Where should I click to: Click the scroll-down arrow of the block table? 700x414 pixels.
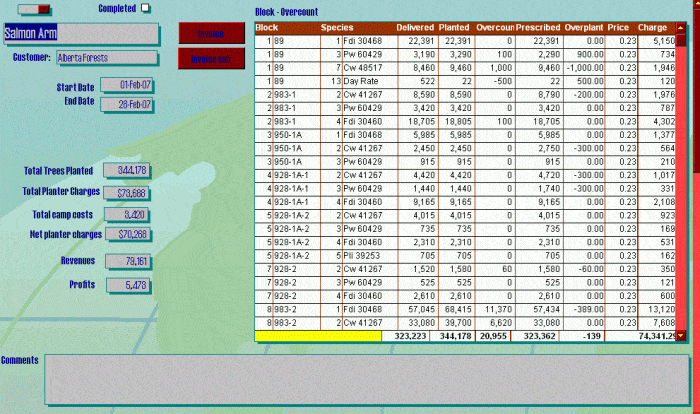tap(682, 336)
